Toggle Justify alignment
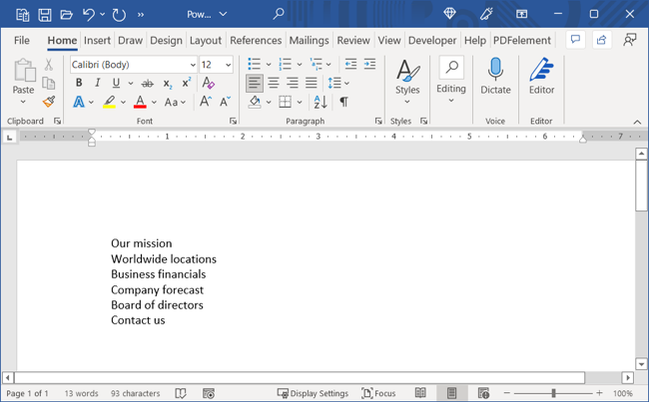649x402 pixels. pyautogui.click(x=311, y=83)
